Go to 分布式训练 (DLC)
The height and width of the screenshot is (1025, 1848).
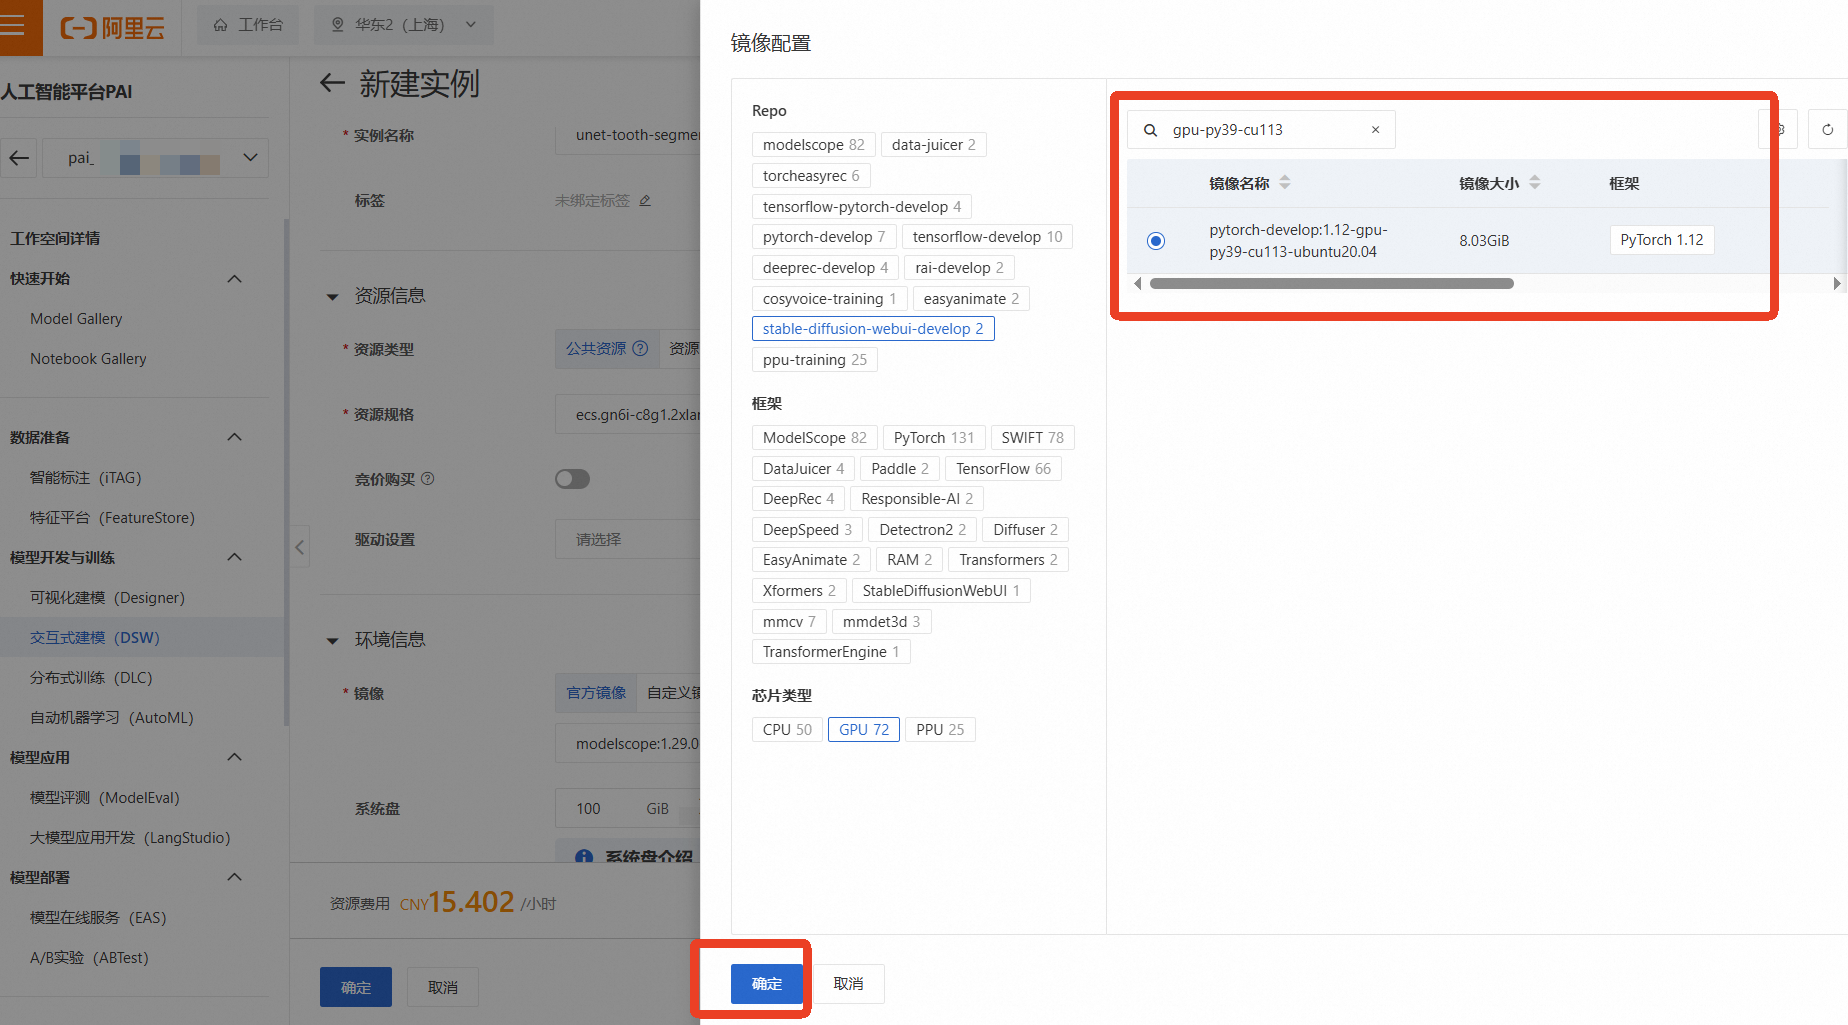(91, 678)
